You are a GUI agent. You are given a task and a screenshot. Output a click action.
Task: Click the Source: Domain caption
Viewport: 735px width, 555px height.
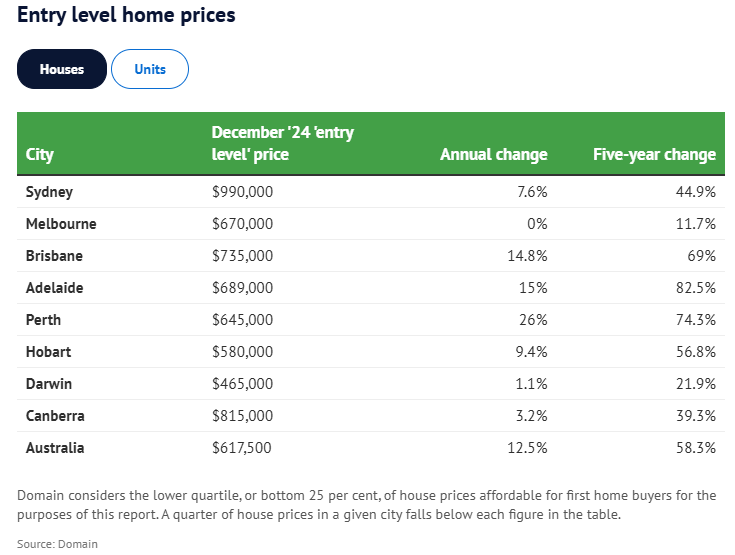[x=58, y=543]
